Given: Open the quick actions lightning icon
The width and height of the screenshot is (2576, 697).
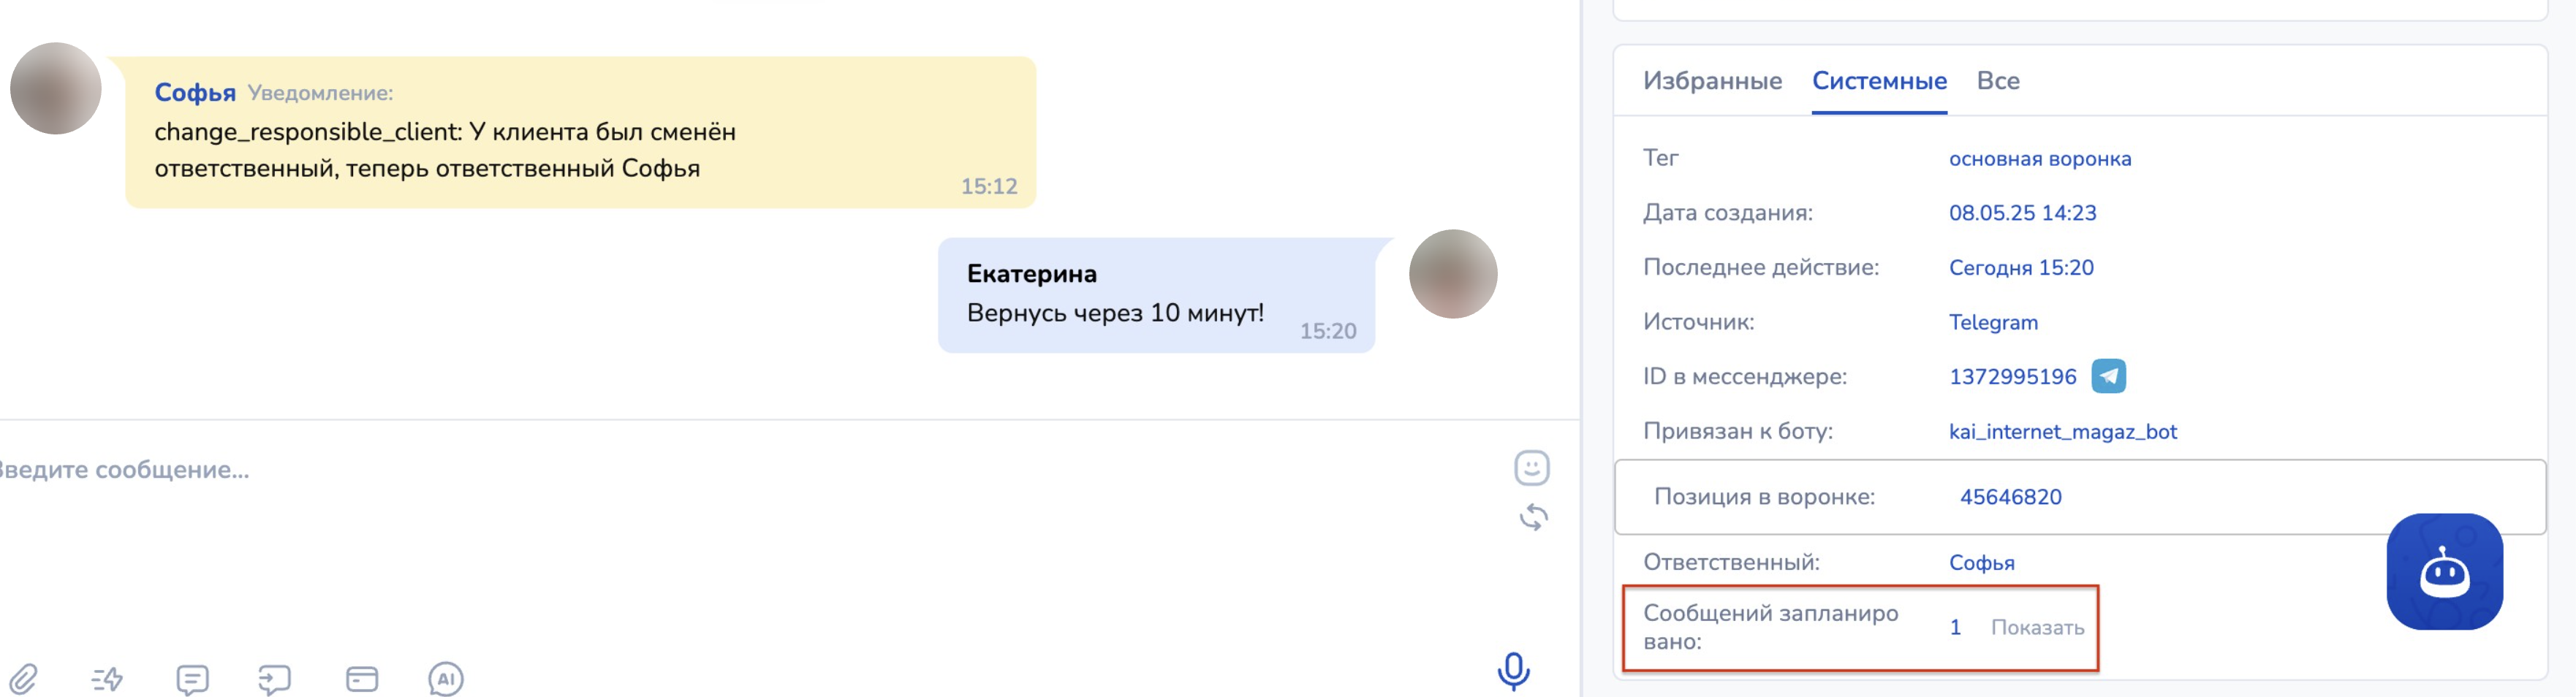Looking at the screenshot, I should [107, 679].
